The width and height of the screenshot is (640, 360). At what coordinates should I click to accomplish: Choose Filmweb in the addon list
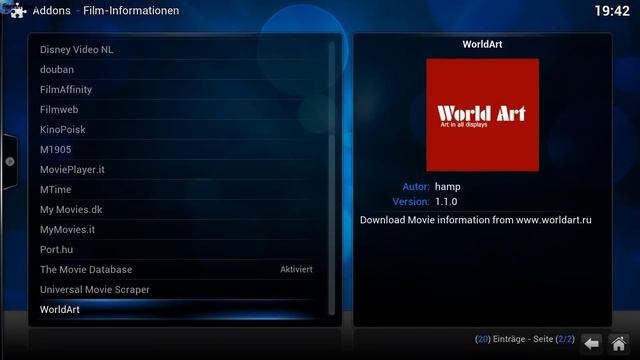(178, 109)
